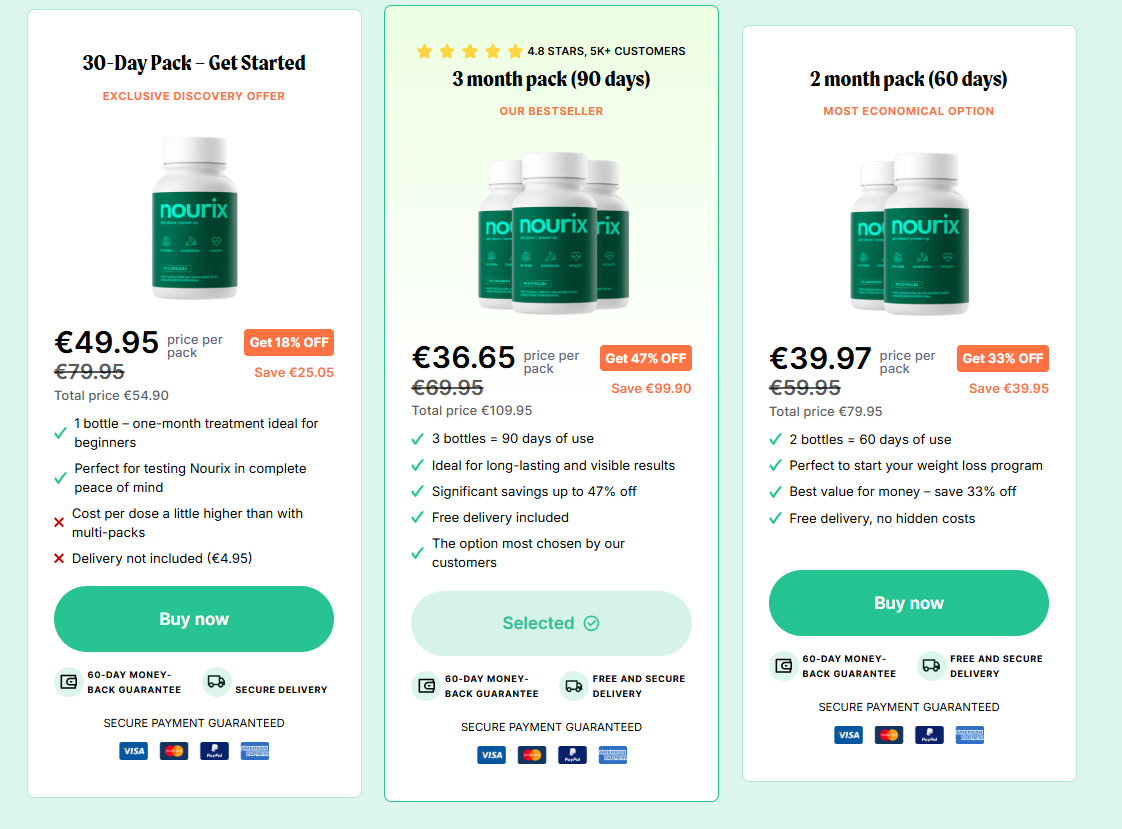The width and height of the screenshot is (1122, 829).
Task: Click the money-back guarantee wallet icon in the 3 month pack card
Action: coord(426,686)
